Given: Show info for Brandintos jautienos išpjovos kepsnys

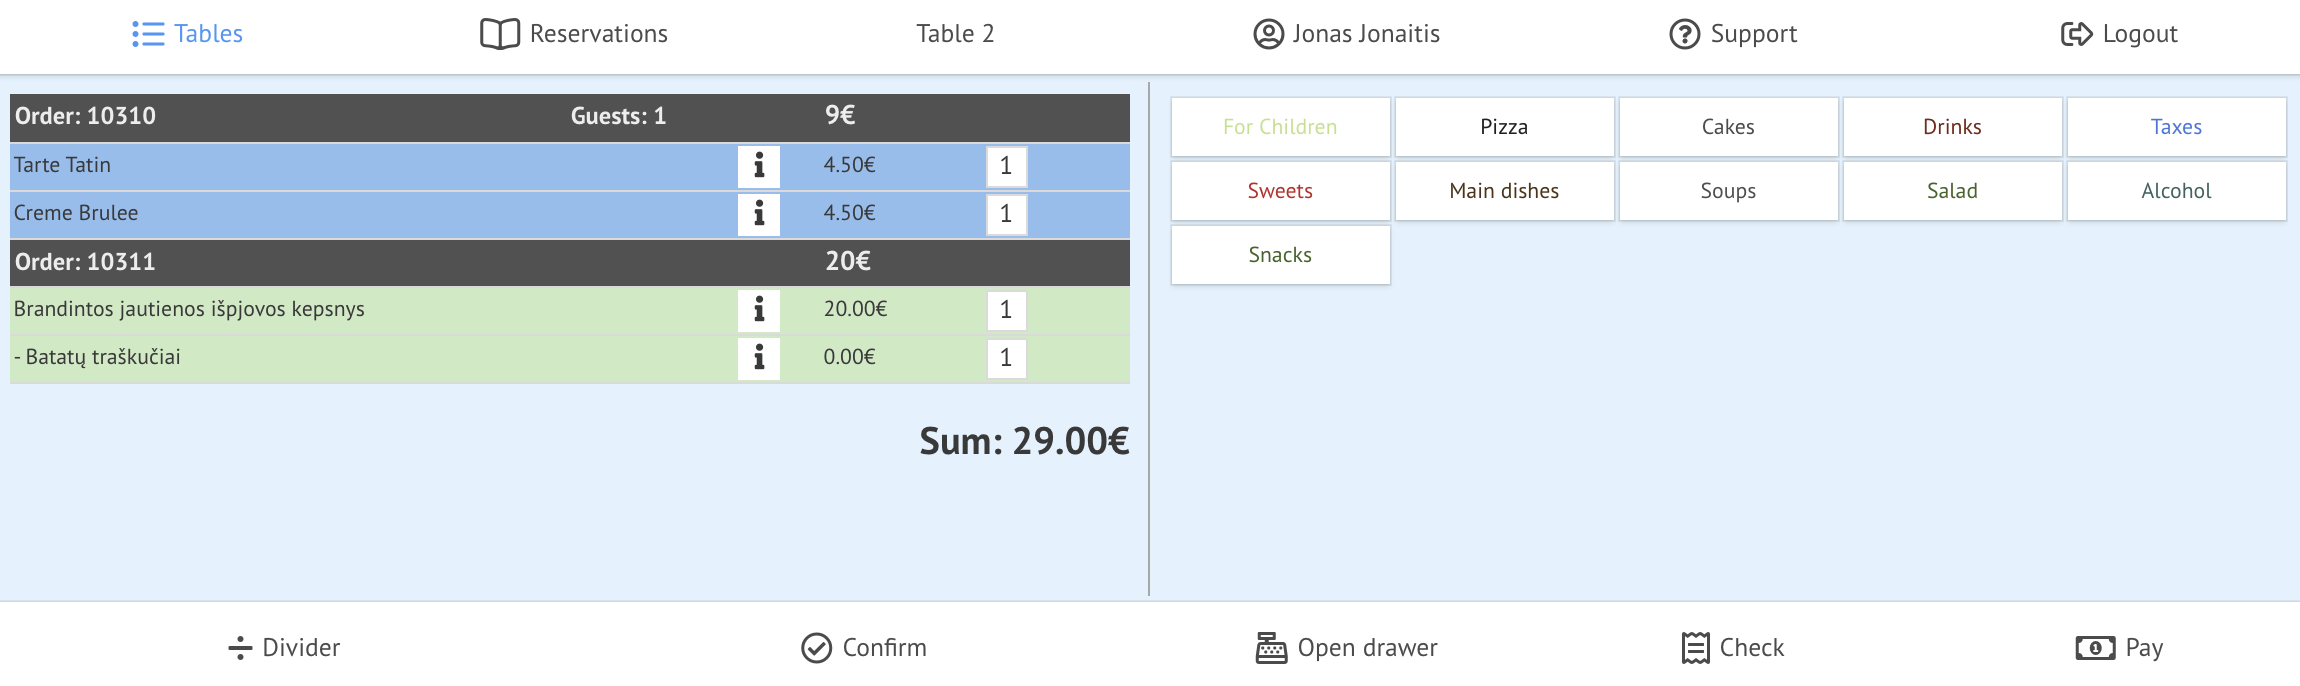Looking at the screenshot, I should [x=759, y=310].
